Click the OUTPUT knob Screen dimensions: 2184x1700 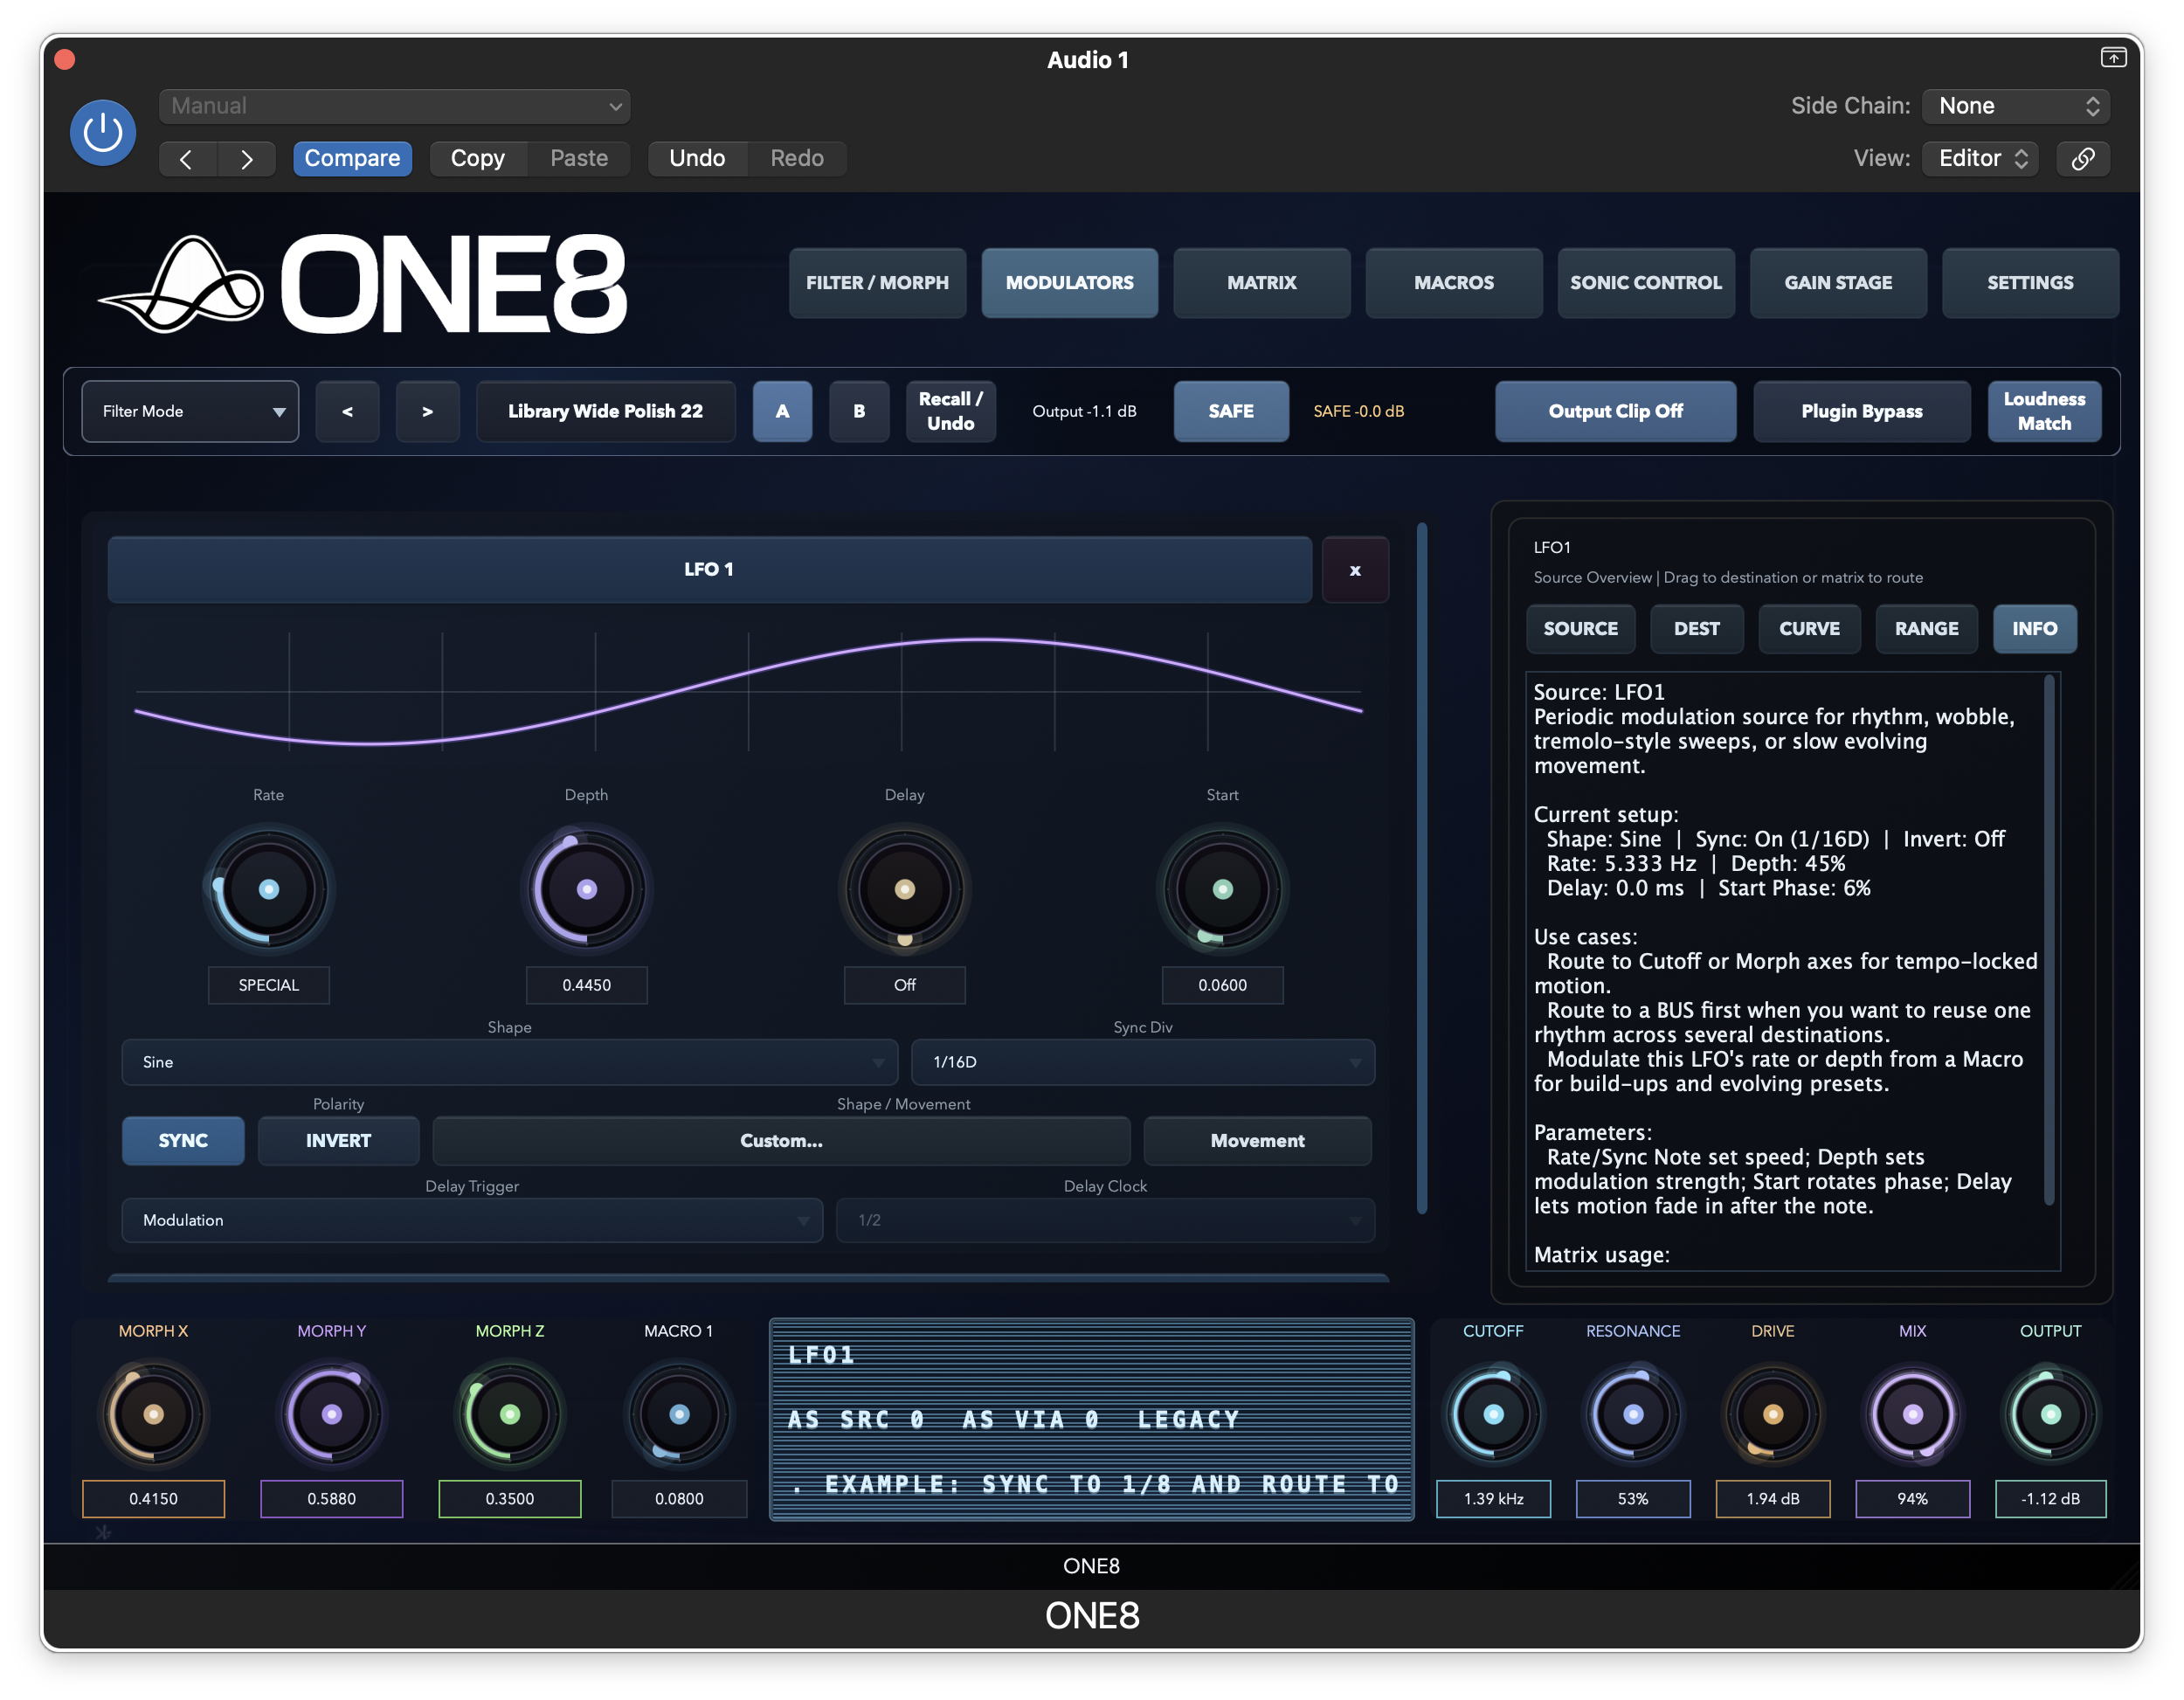[2050, 1414]
